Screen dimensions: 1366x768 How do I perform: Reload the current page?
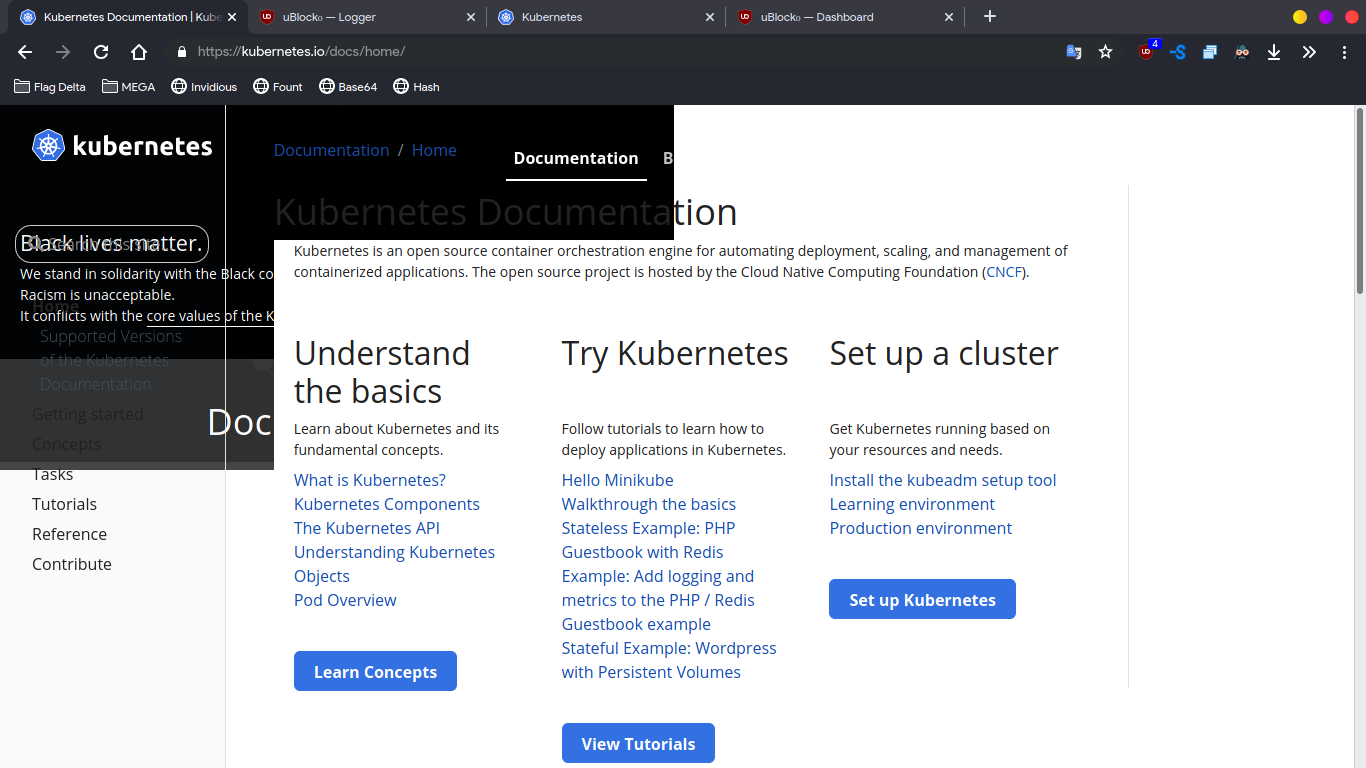(101, 52)
